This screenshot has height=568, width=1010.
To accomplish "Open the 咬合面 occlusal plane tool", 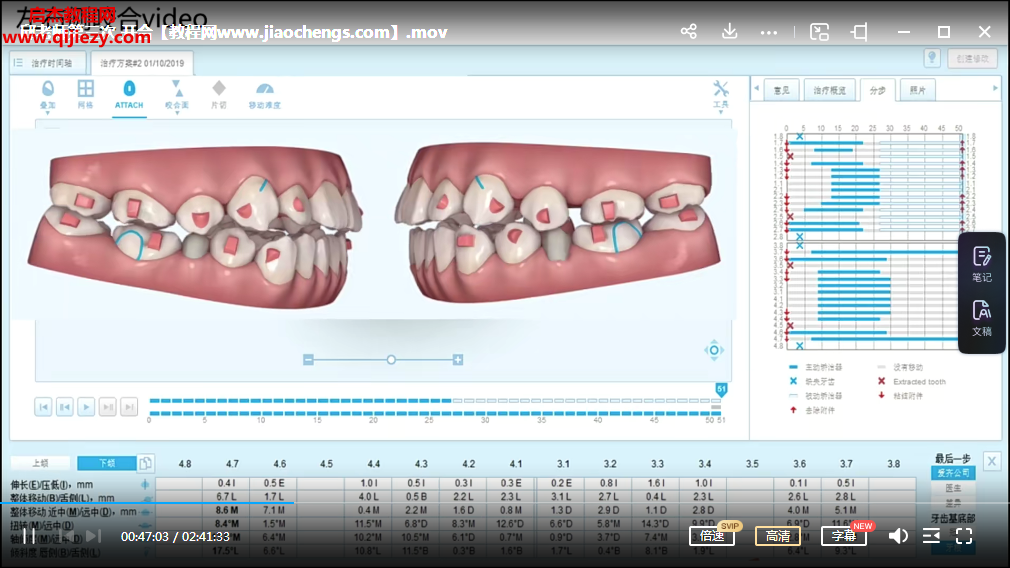I will tap(176, 88).
